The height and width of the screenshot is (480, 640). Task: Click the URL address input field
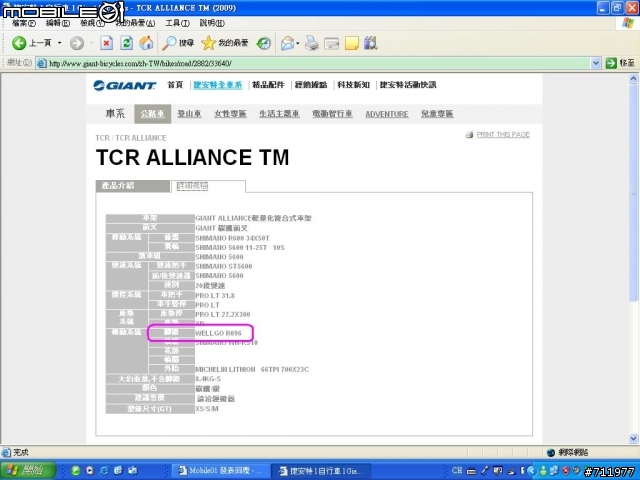[x=318, y=63]
